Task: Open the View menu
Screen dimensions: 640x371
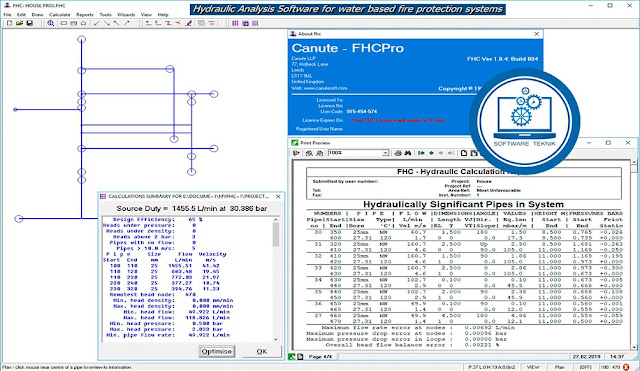Action: tap(146, 15)
